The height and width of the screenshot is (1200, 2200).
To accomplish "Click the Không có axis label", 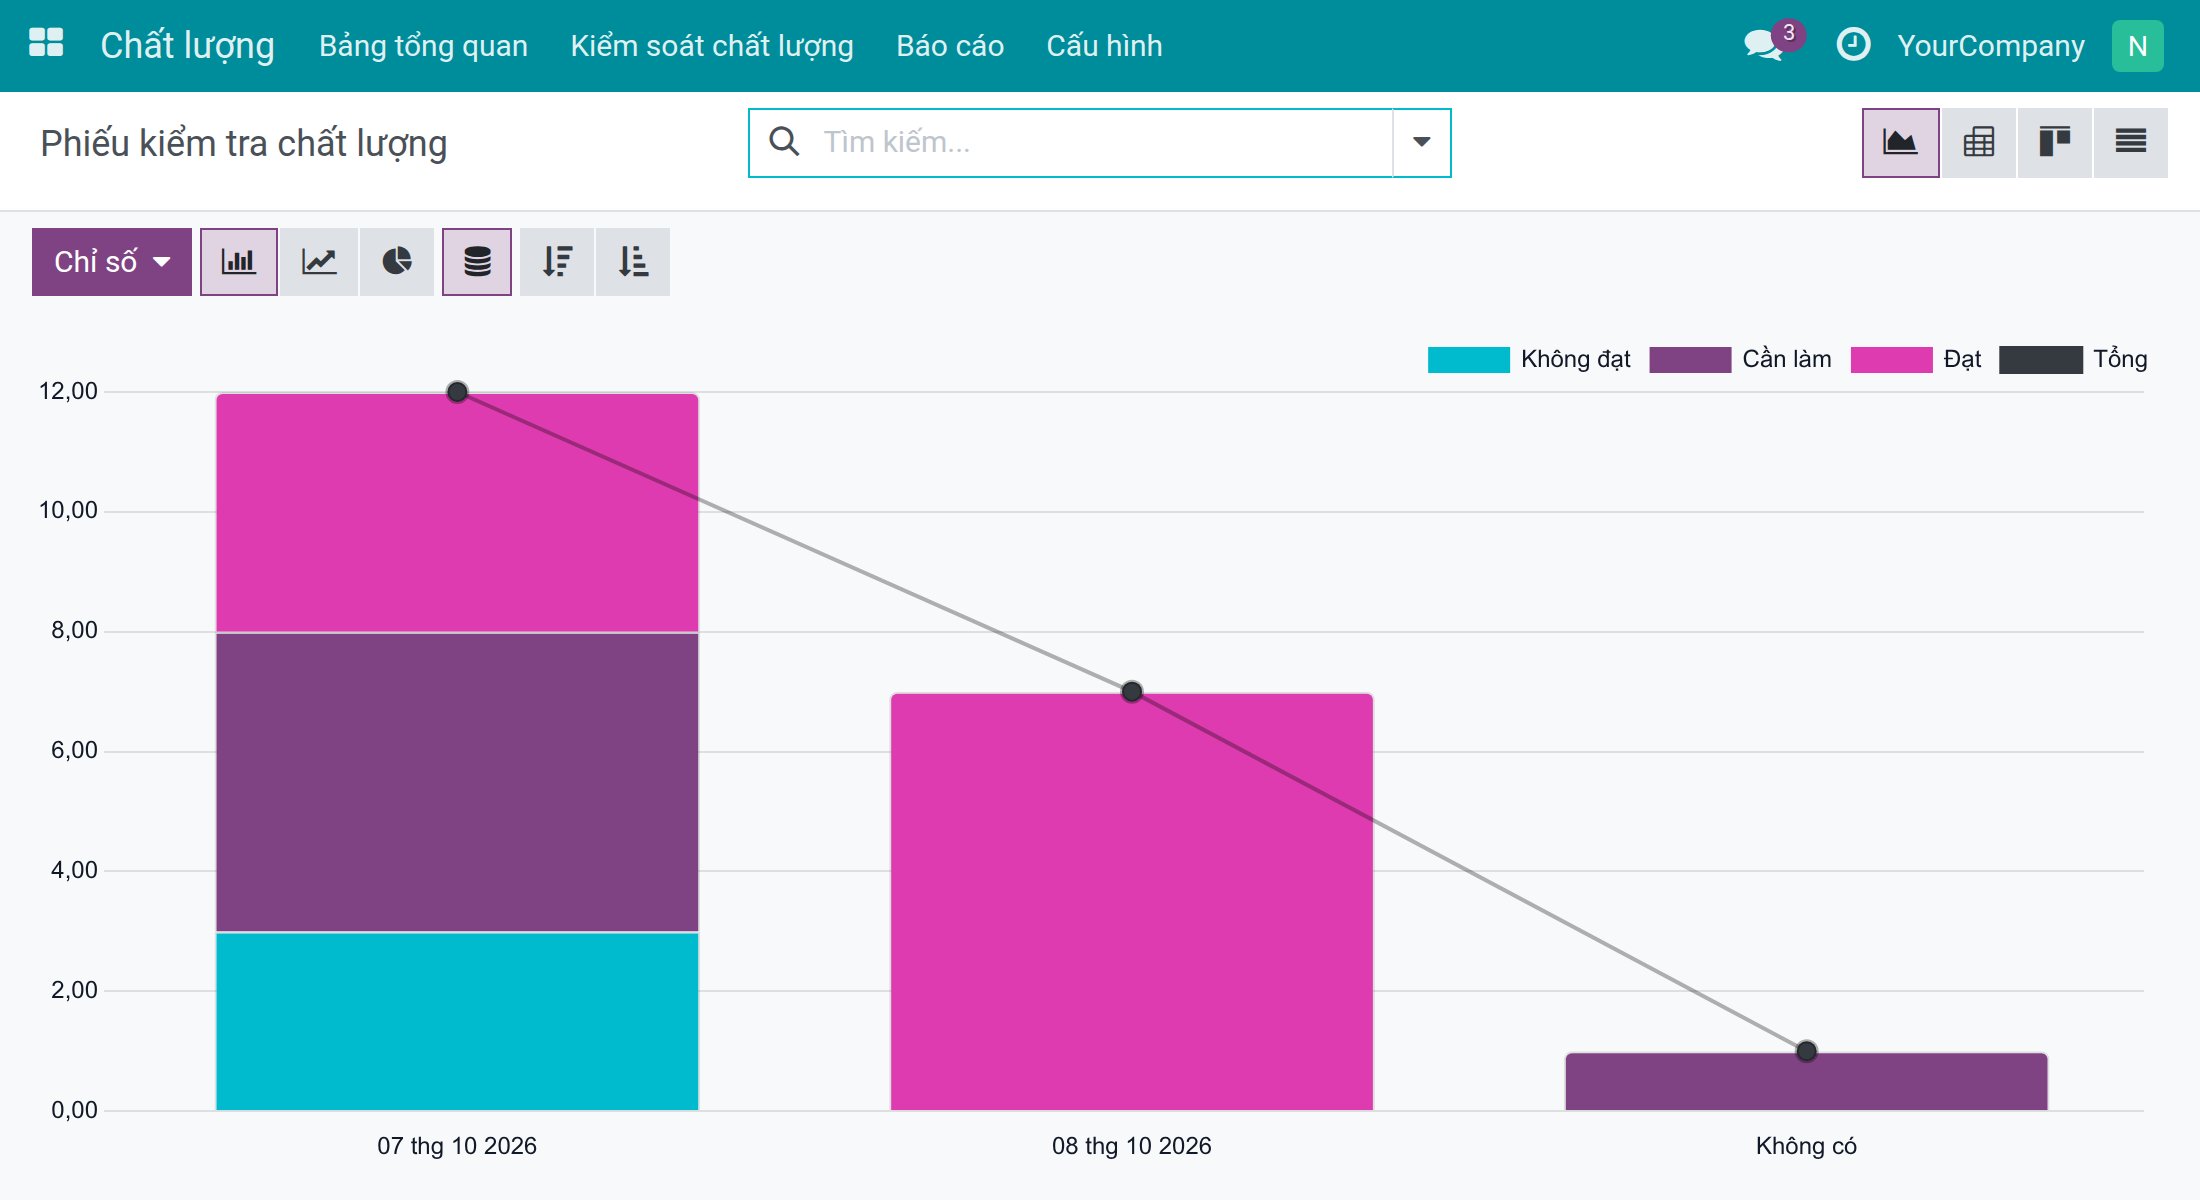I will click(x=1806, y=1146).
